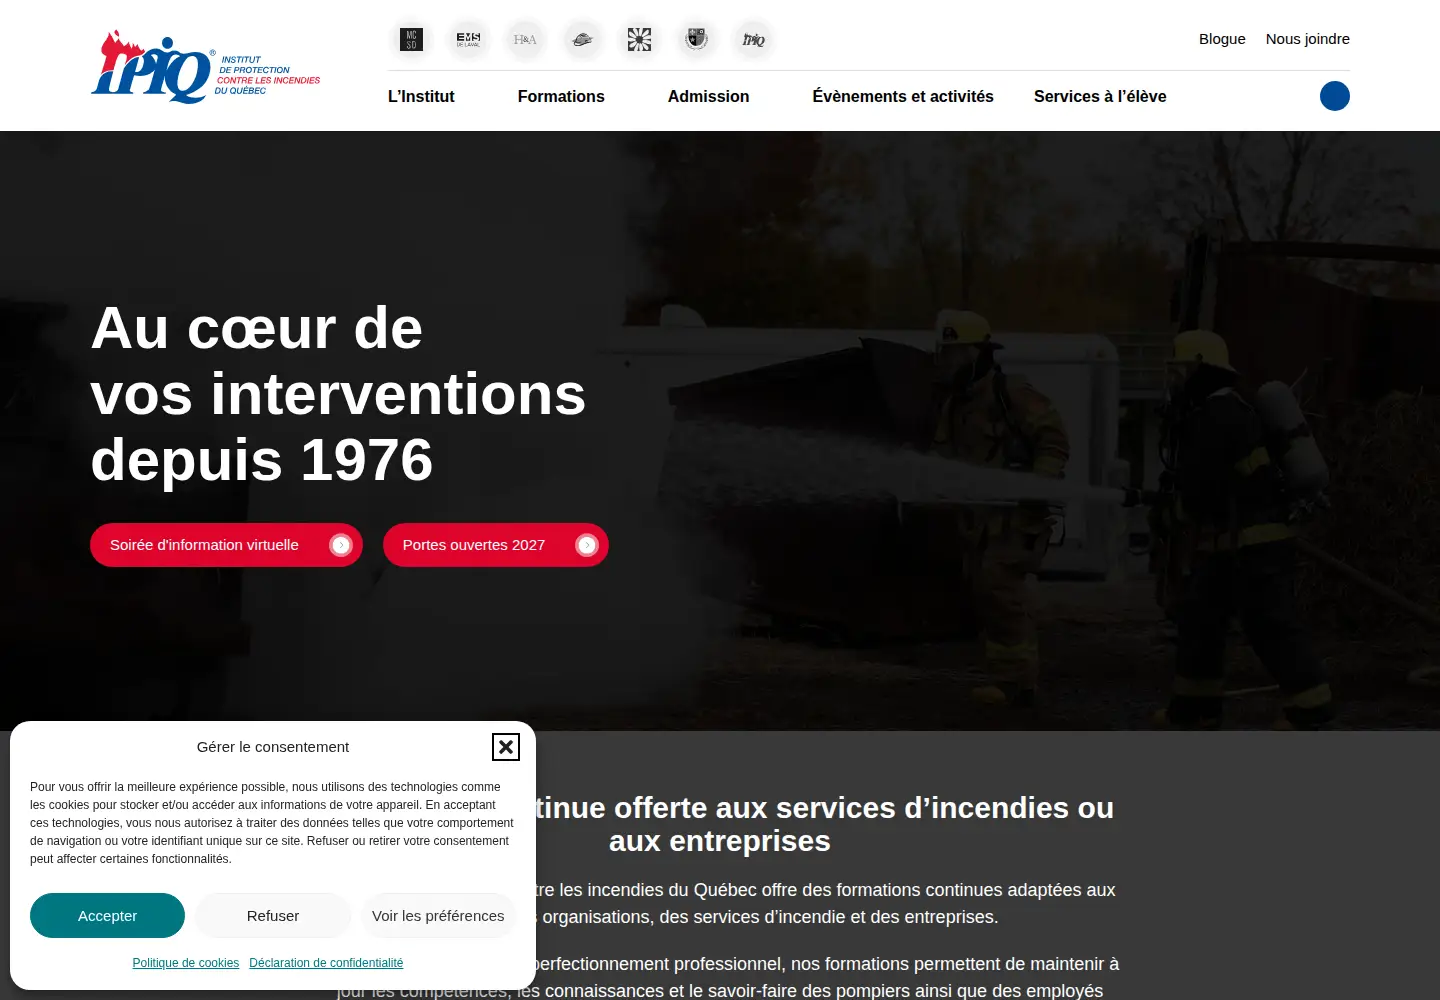Click the arrow on Portes ouvertes 2027

pyautogui.click(x=587, y=545)
